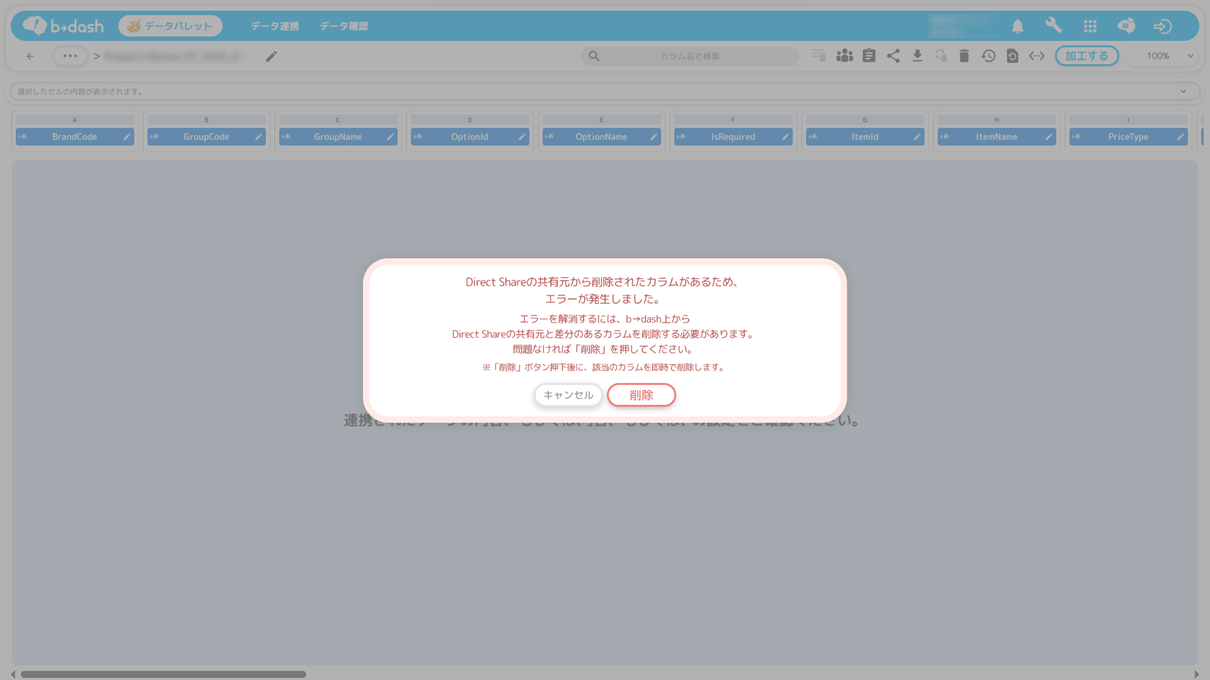Click the column list settings icon
Viewport: 1210px width, 680px height.
coord(819,56)
